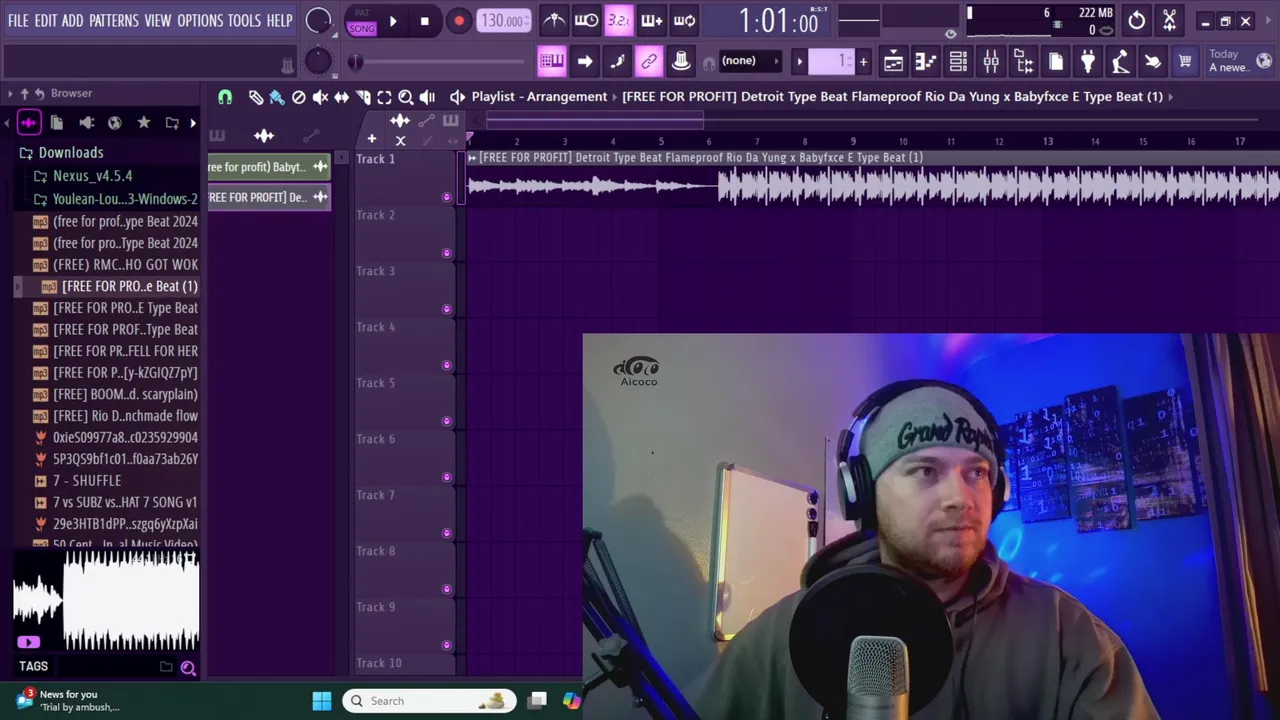This screenshot has width=1280, height=720.
Task: Open the pattern selector showing (none)
Action: [x=749, y=61]
